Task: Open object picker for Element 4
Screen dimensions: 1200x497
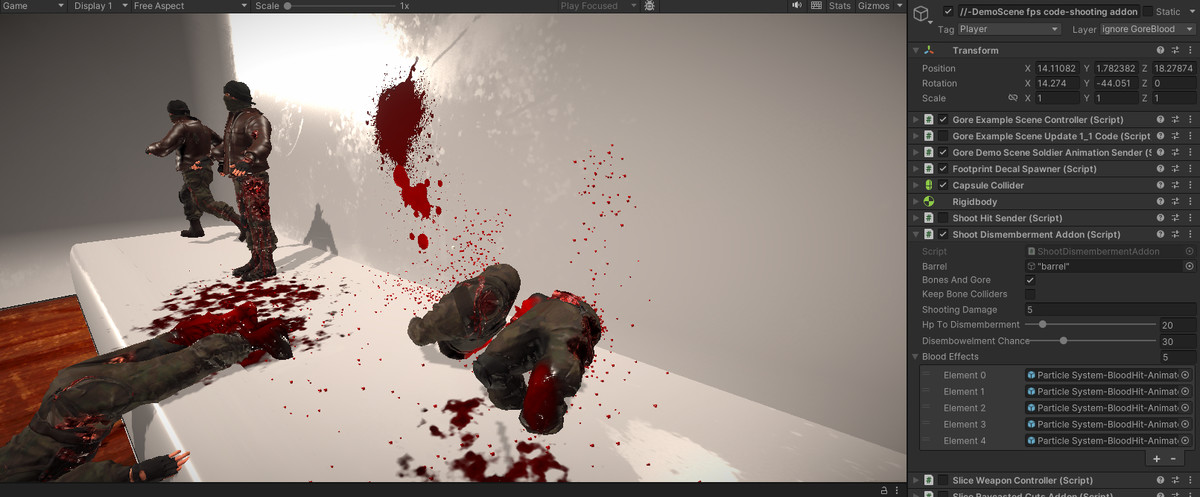Action: tap(1186, 441)
